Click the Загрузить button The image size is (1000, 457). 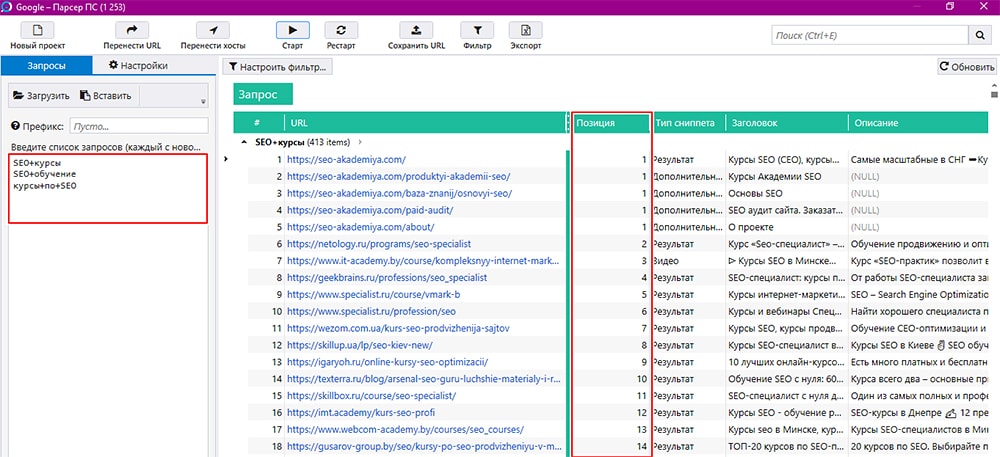click(x=41, y=96)
